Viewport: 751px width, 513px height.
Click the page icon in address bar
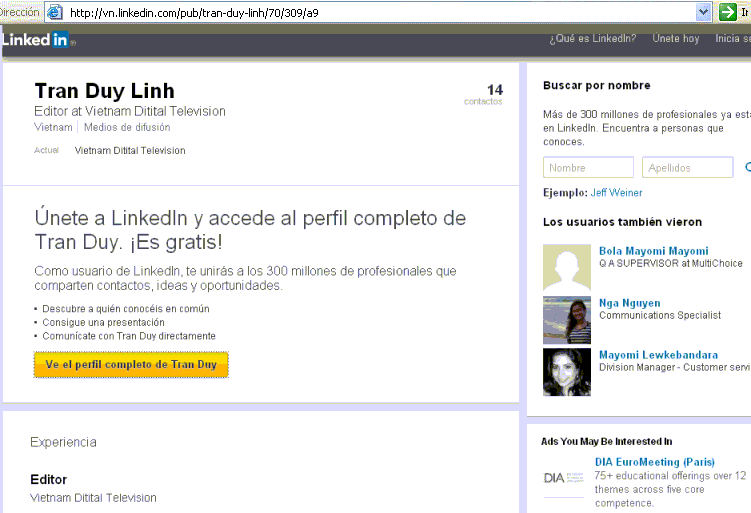click(55, 12)
